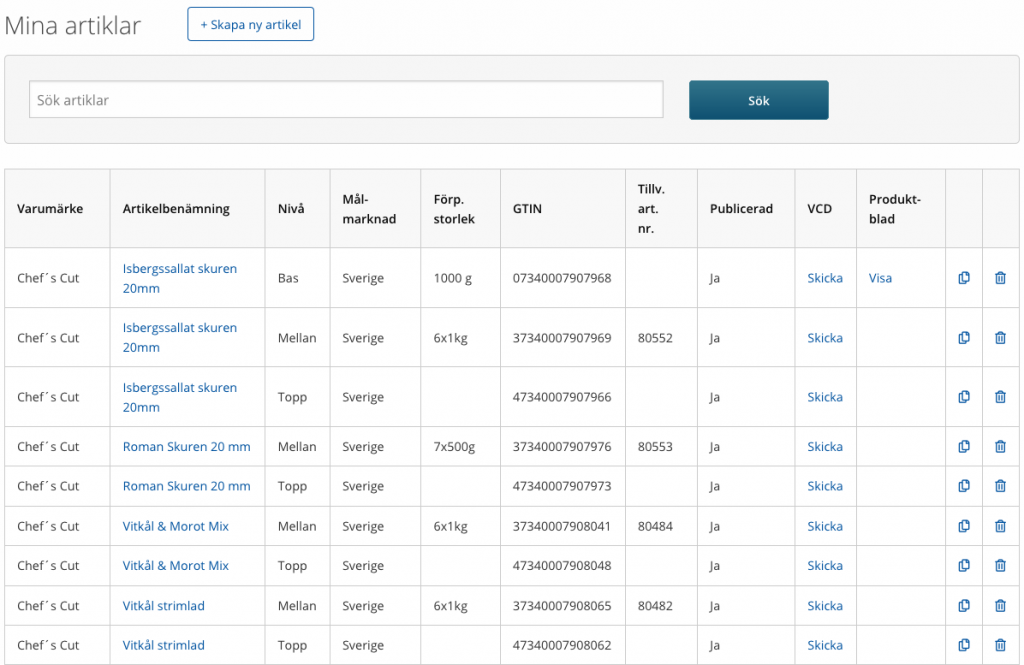Click Skicka for GTIN 47340007908048
Viewport: 1024px width, 665px height.
pos(825,566)
